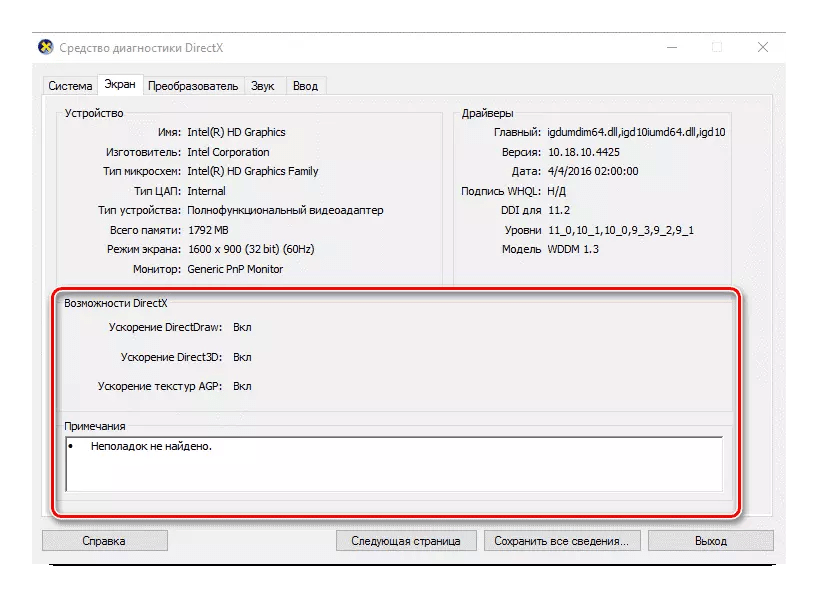Image resolution: width=818 pixels, height=596 pixels.
Task: Minimize the DirectX diagnostic window
Action: 670,47
